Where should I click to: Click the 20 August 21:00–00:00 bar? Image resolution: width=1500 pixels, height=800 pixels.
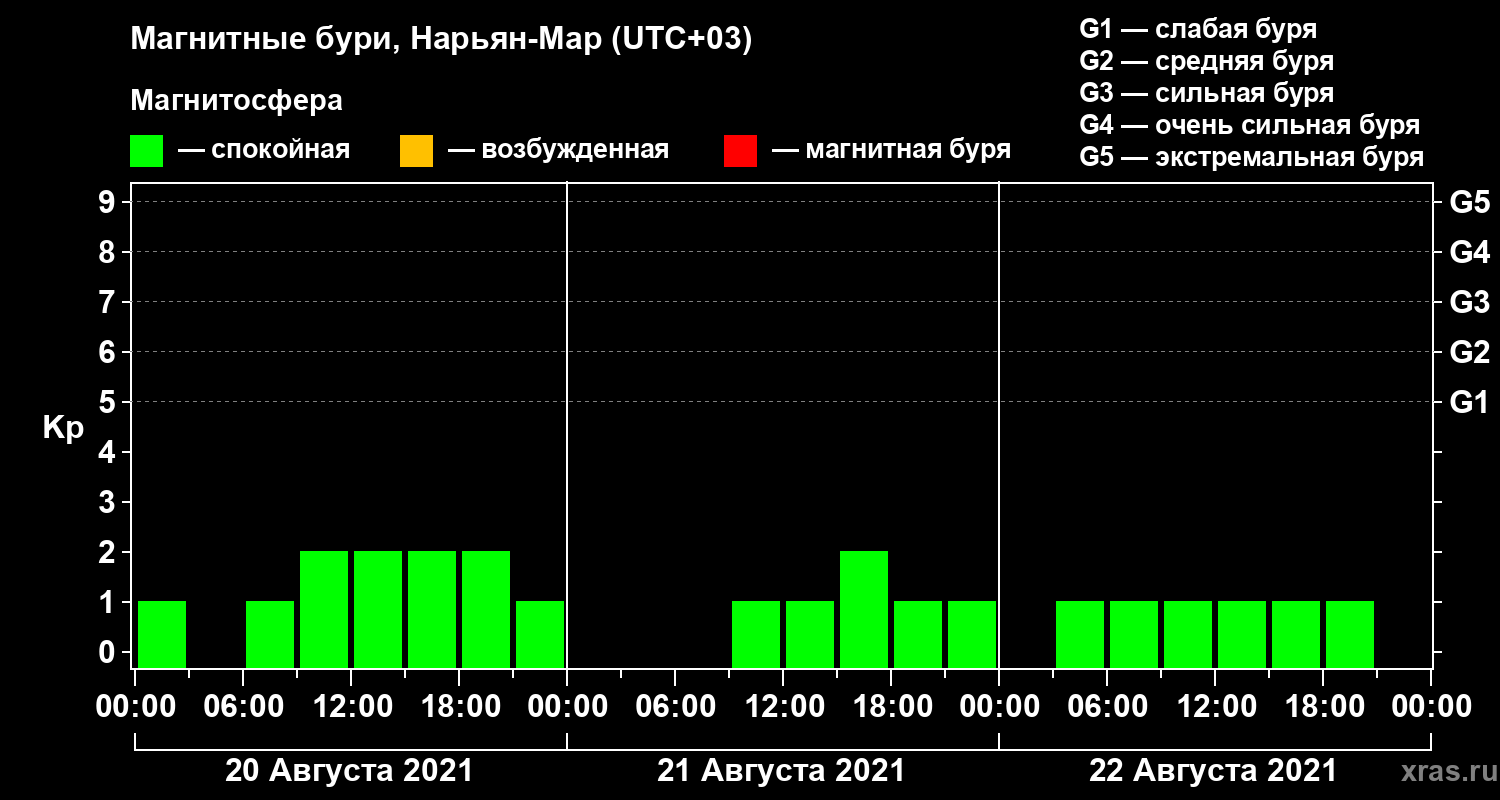[x=540, y=634]
